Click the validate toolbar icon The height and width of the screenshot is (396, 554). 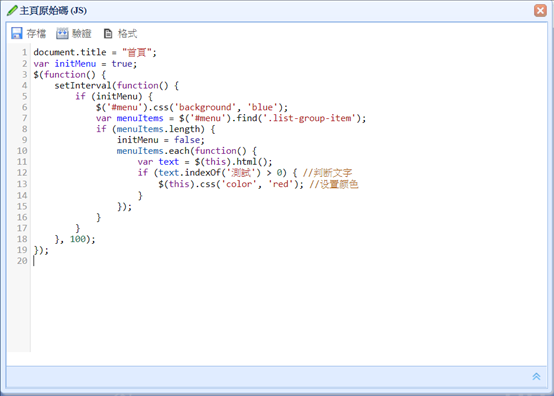pyautogui.click(x=62, y=33)
